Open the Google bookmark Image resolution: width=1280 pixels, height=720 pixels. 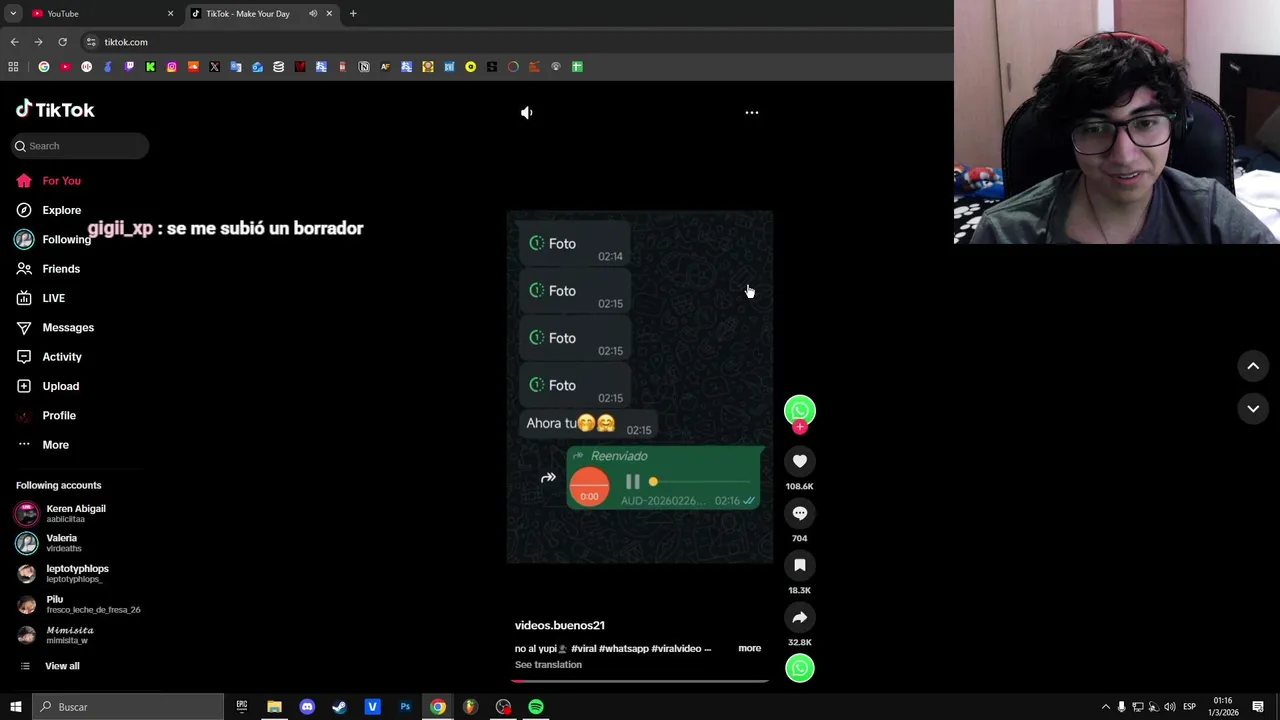[x=44, y=67]
